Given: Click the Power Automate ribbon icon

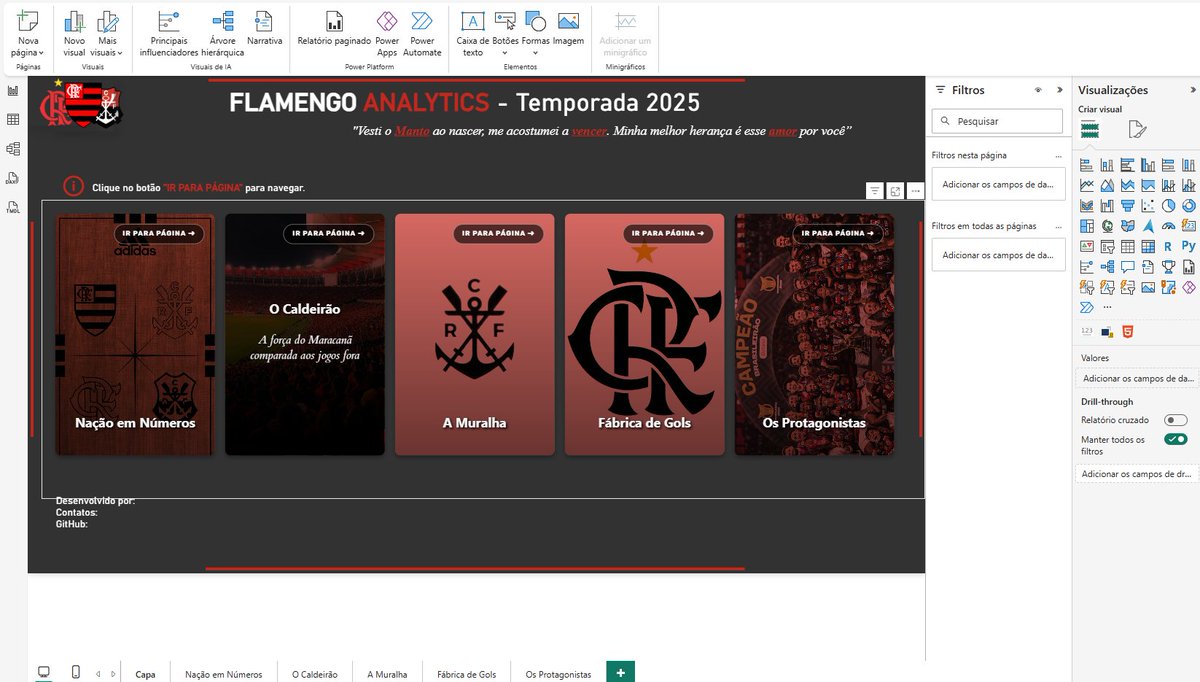Looking at the screenshot, I should click(x=422, y=34).
